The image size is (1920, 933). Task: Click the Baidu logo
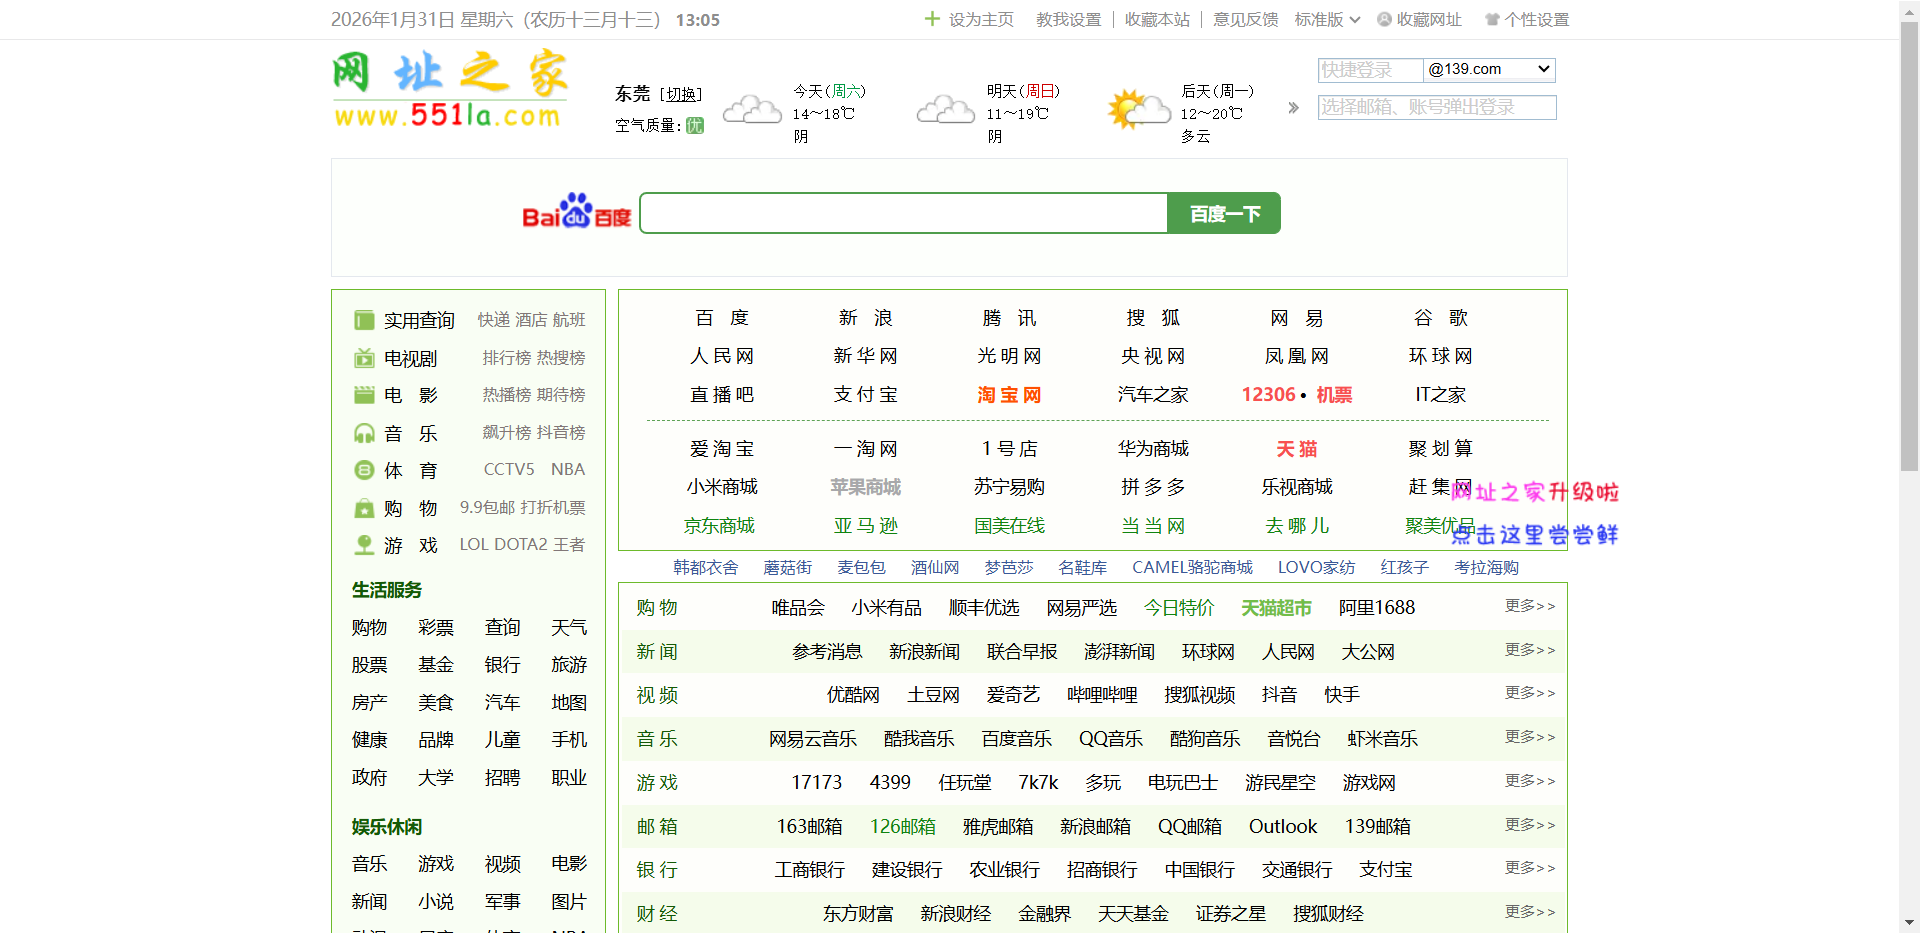coord(575,212)
